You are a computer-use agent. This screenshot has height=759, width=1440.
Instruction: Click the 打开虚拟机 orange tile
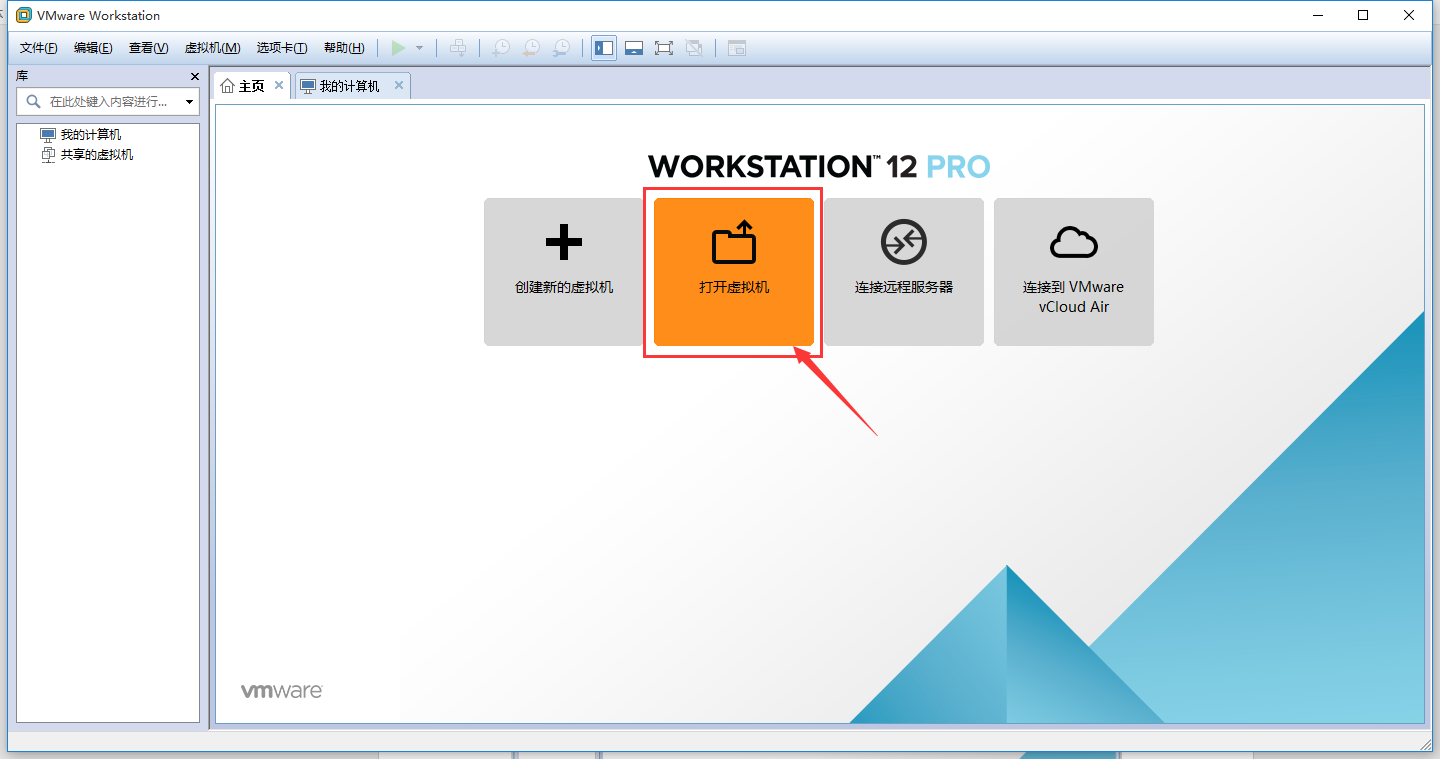pos(734,272)
